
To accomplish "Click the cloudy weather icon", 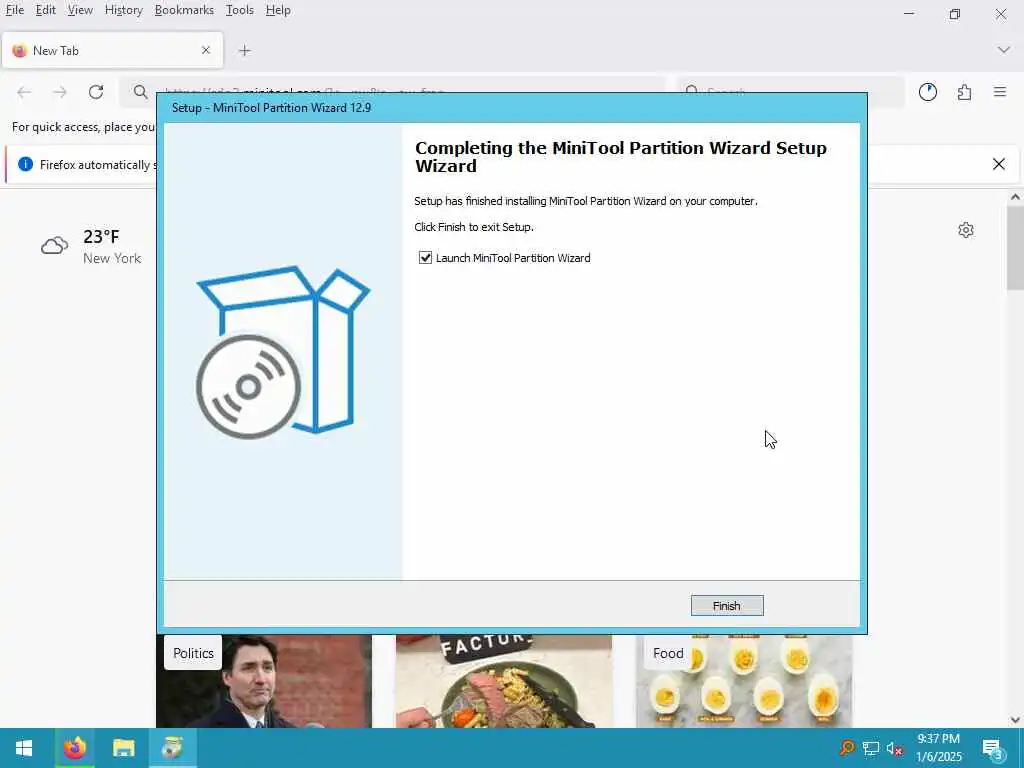I will (x=55, y=246).
